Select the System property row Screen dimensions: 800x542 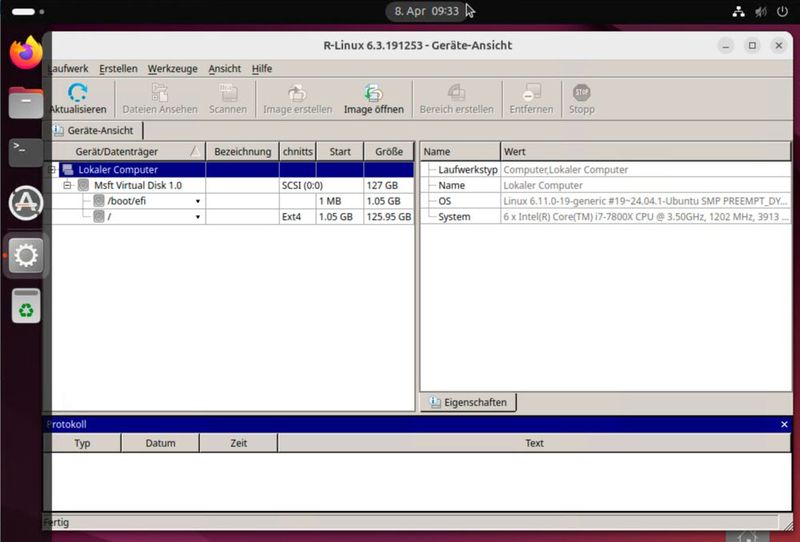606,217
